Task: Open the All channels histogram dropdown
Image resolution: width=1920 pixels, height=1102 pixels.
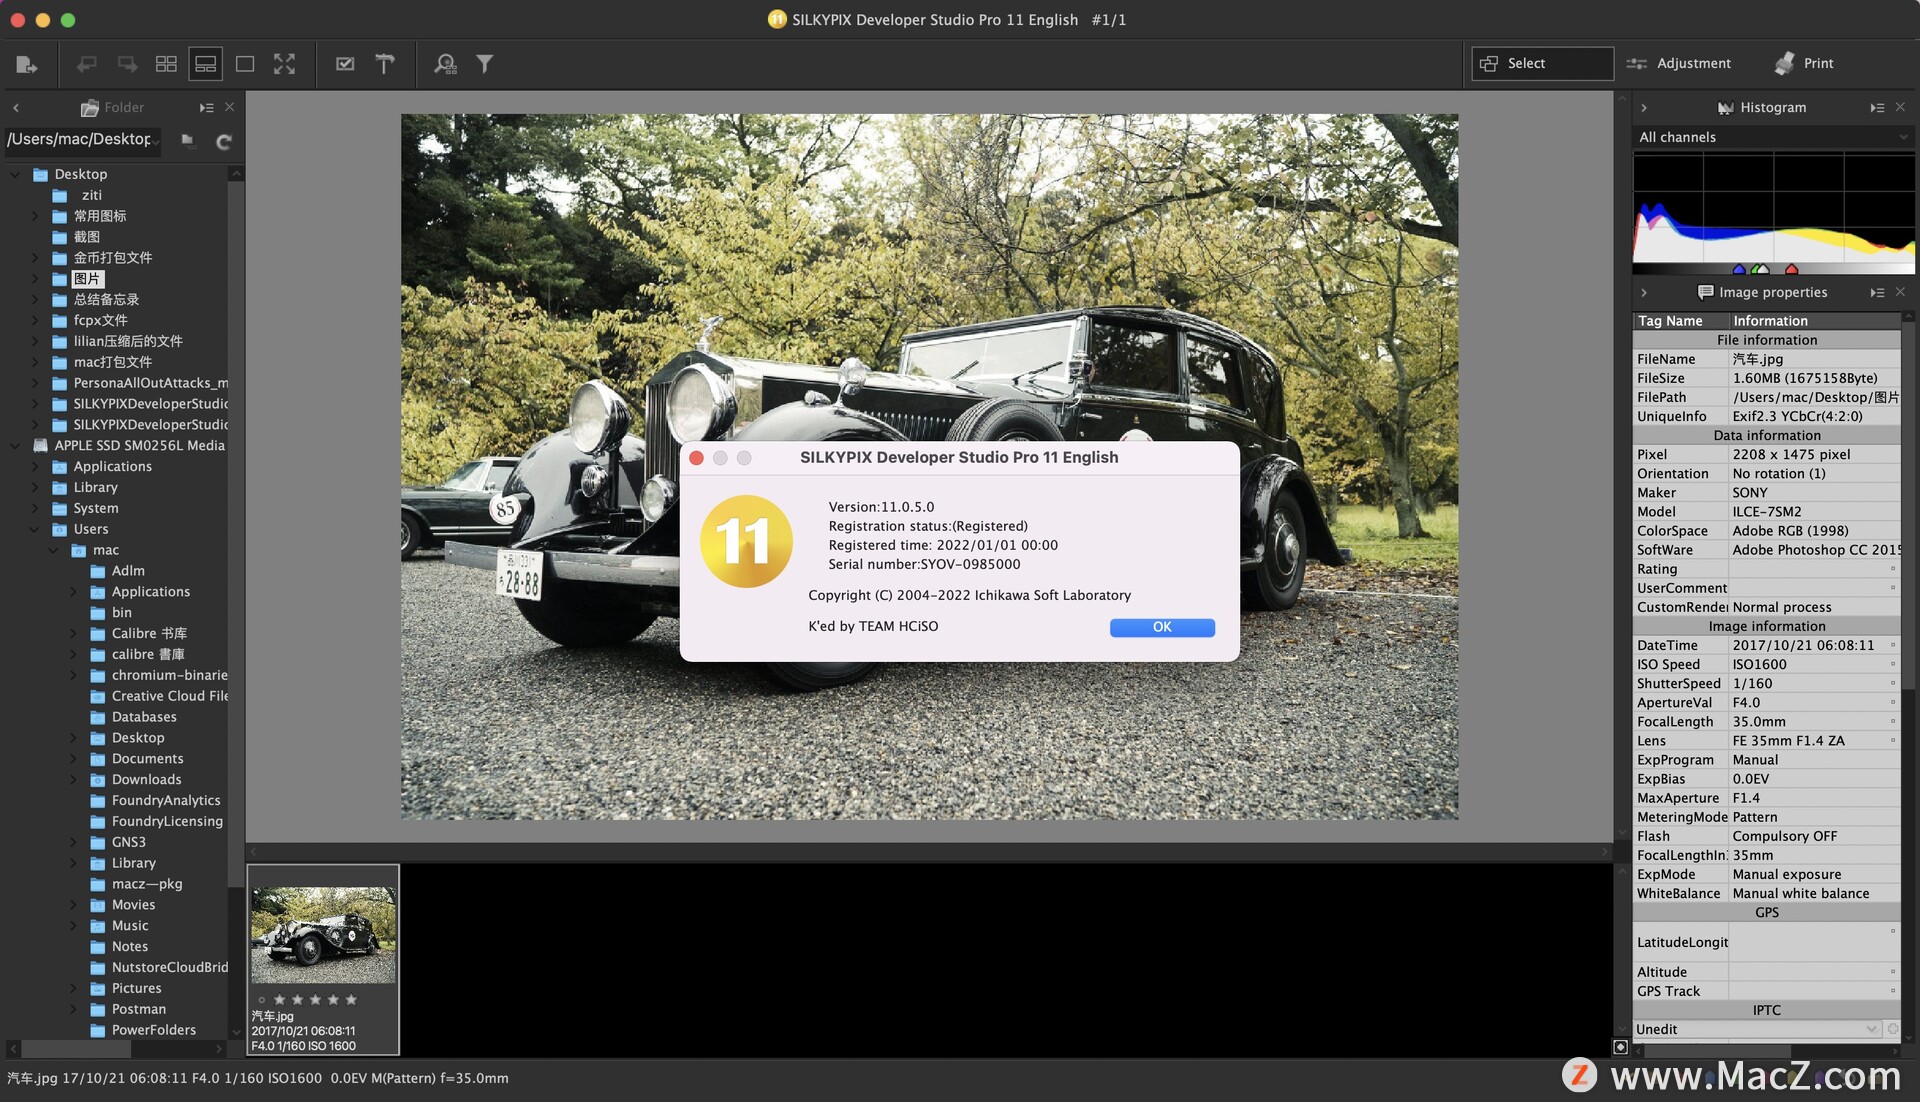Action: tap(1773, 137)
